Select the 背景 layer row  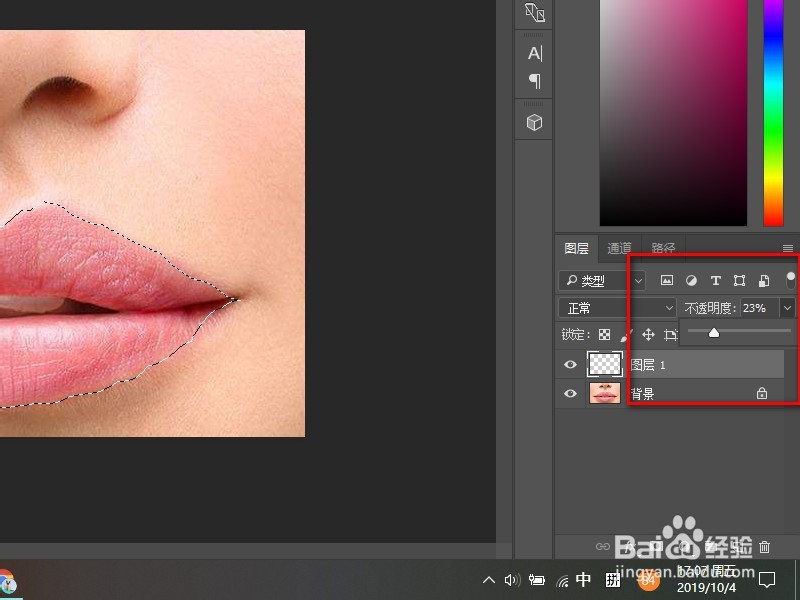[670, 393]
